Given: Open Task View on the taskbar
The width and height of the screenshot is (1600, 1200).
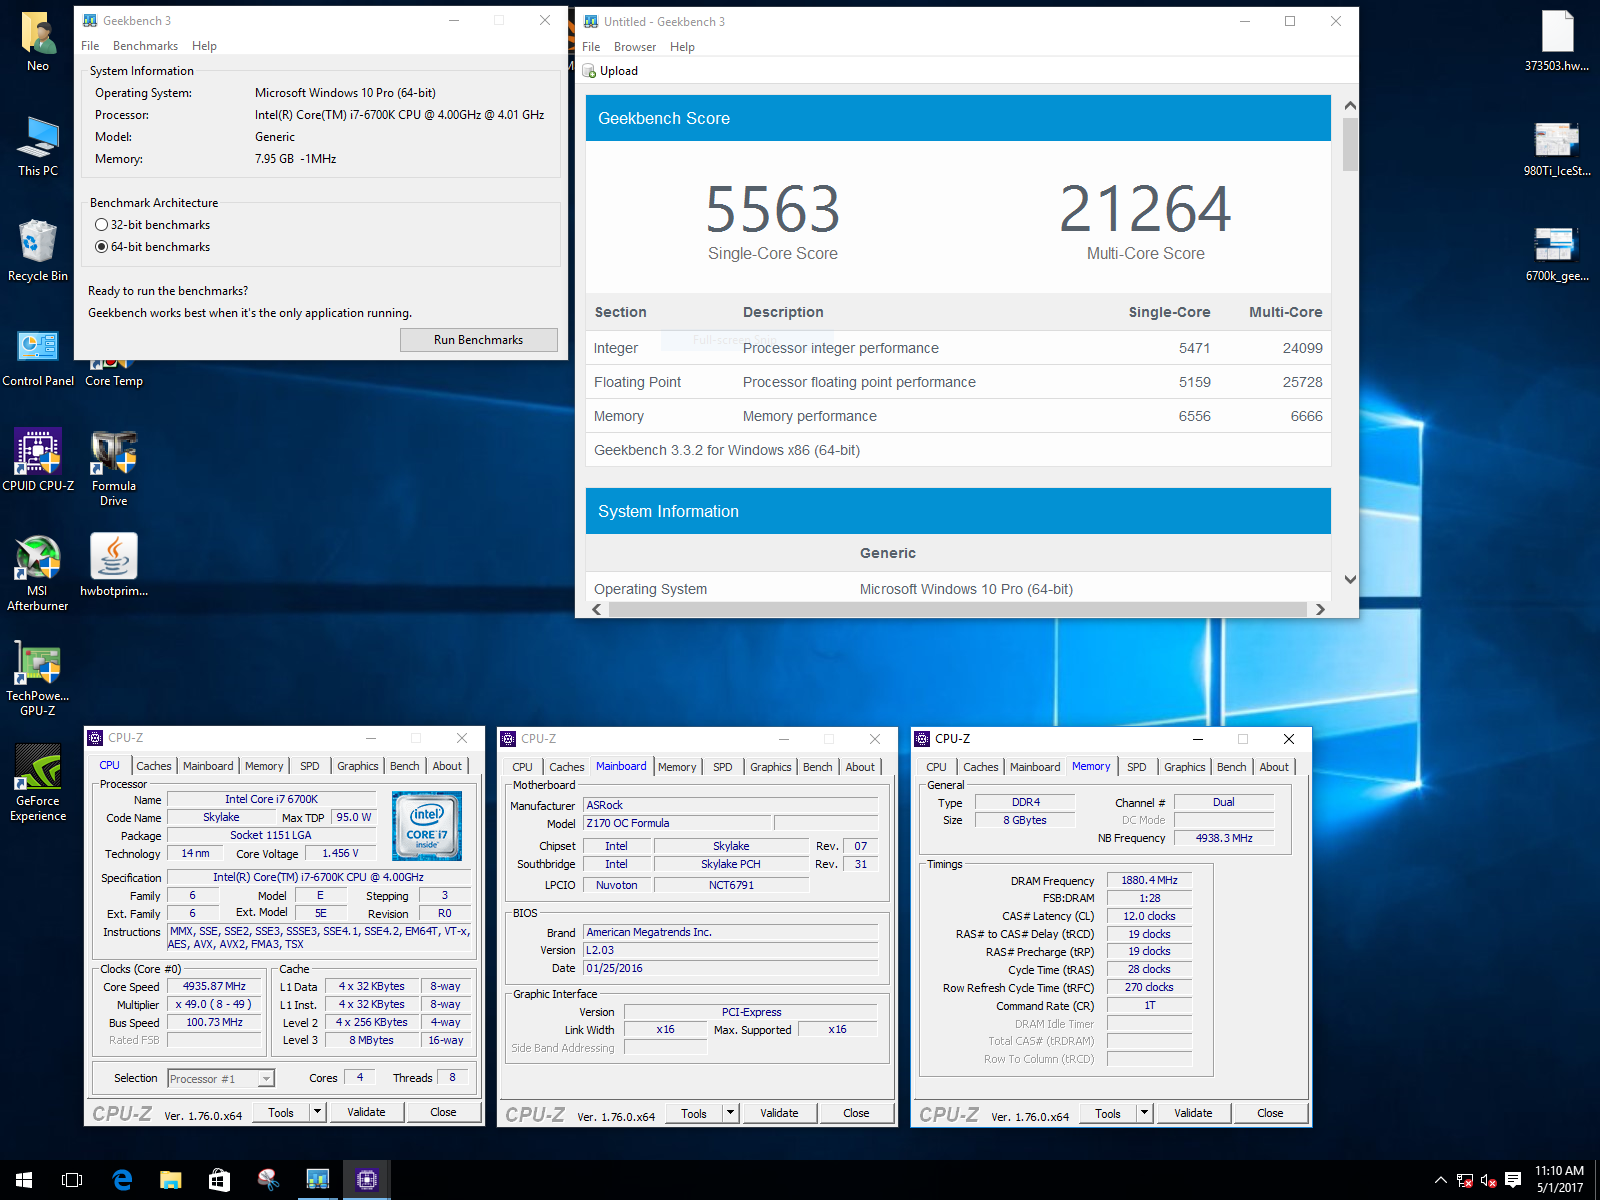Looking at the screenshot, I should [x=72, y=1180].
